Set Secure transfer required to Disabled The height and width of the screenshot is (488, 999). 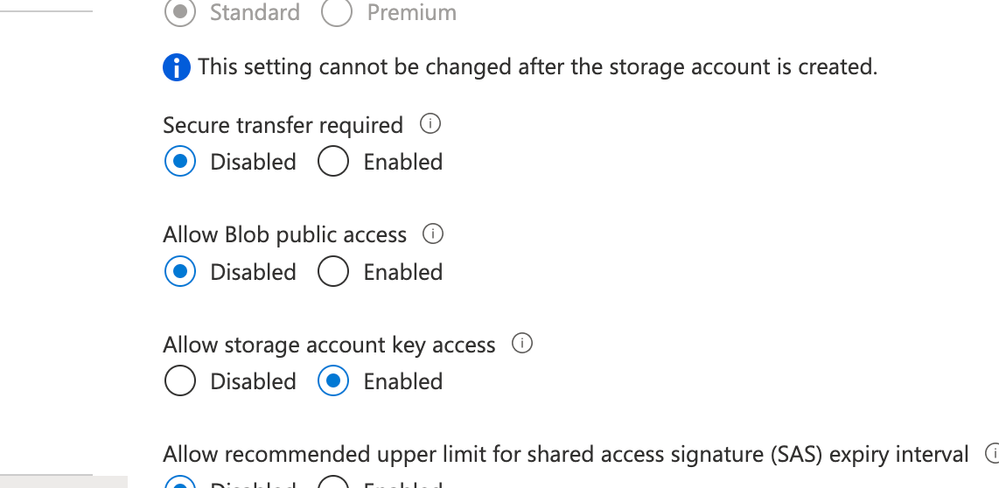tap(180, 162)
